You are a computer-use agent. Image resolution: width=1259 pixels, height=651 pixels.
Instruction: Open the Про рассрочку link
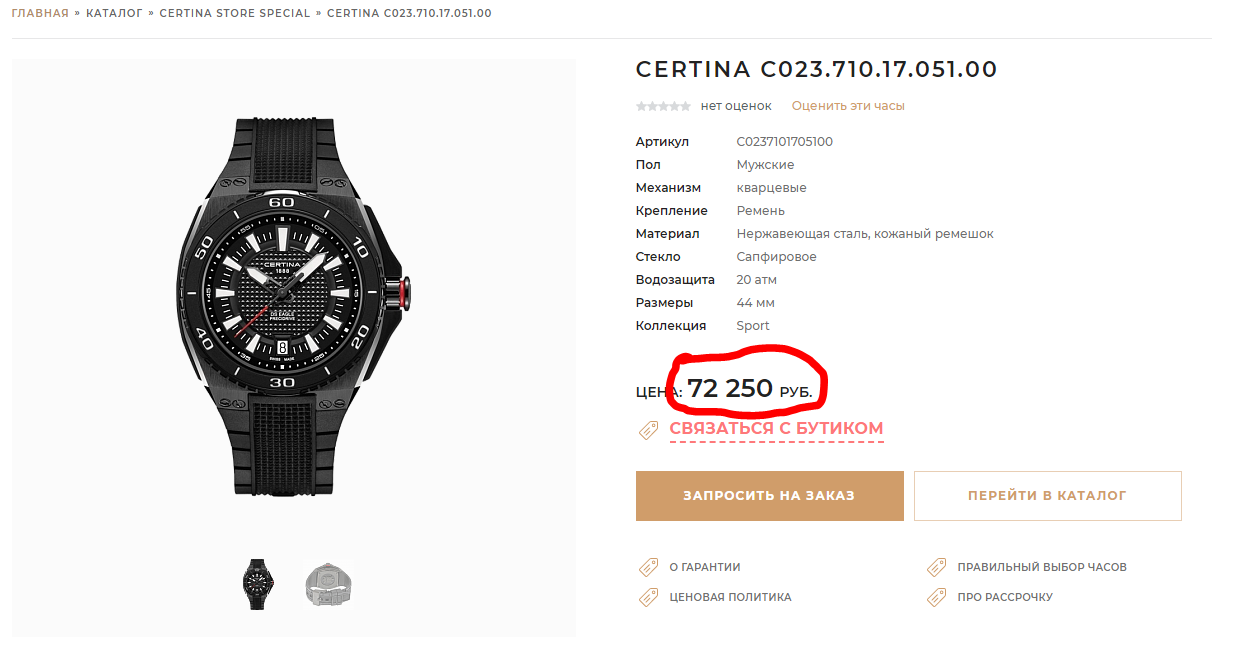pos(1005,597)
